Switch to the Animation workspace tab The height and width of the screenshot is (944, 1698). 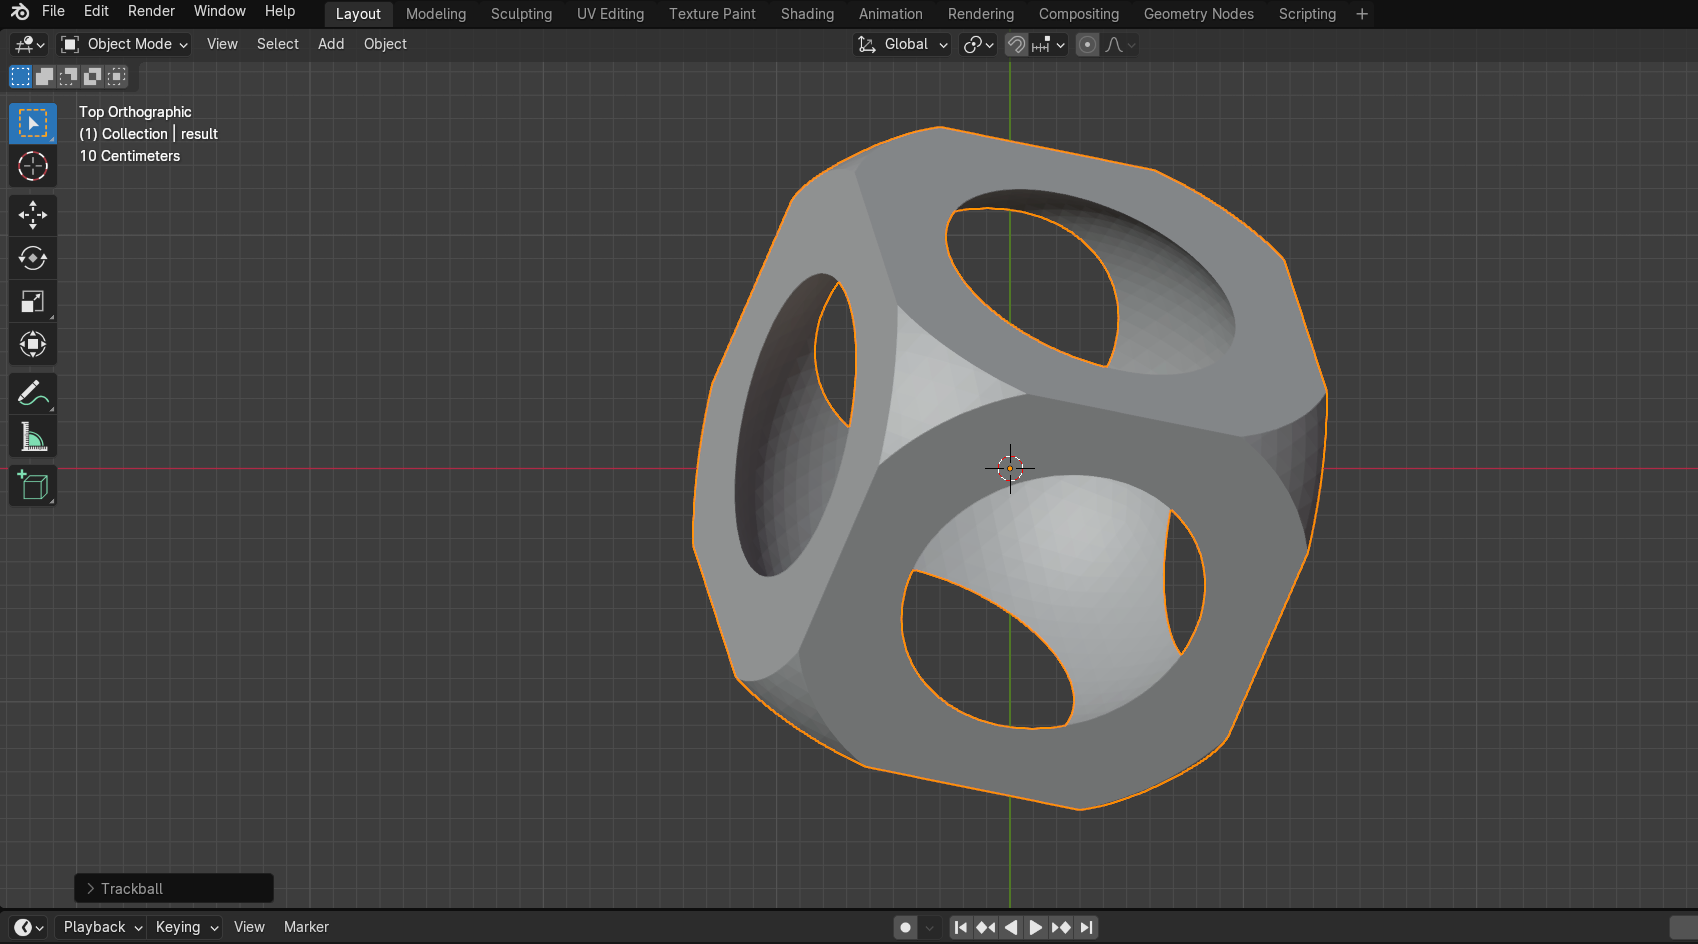pos(890,14)
